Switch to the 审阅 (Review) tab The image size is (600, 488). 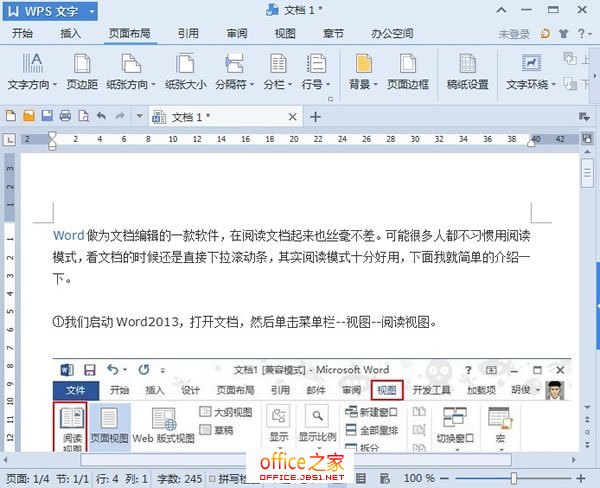click(236, 33)
